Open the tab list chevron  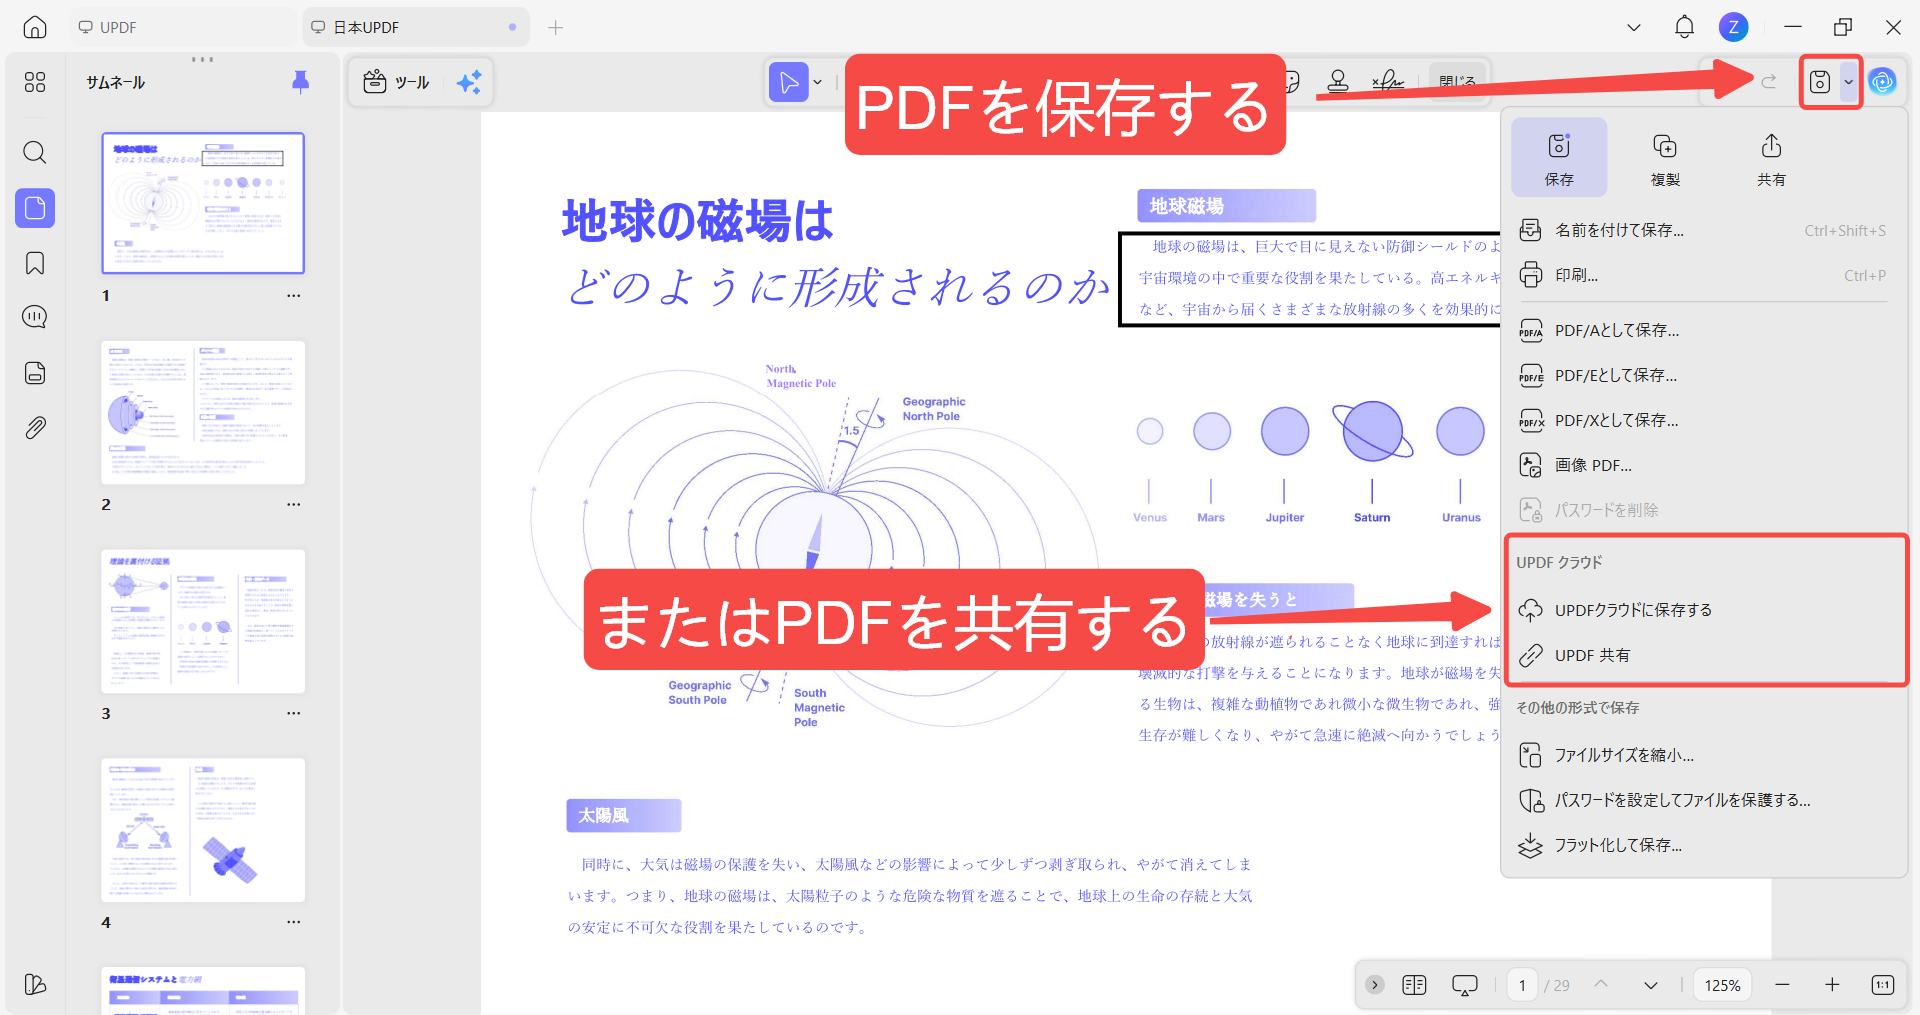pos(1634,27)
